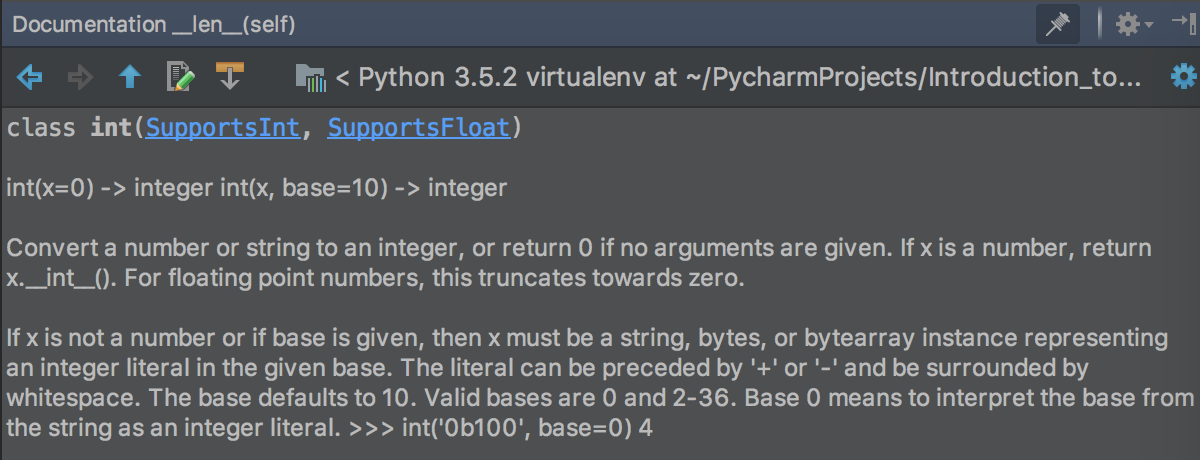Toggle the pin icon for pinned mode
The image size is (1200, 460).
click(1056, 24)
